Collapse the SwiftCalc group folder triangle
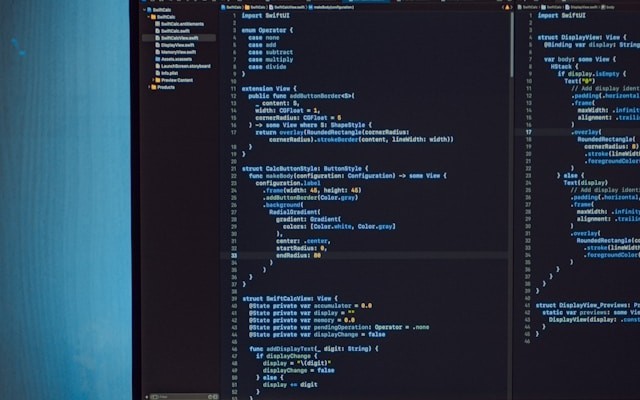 149,17
